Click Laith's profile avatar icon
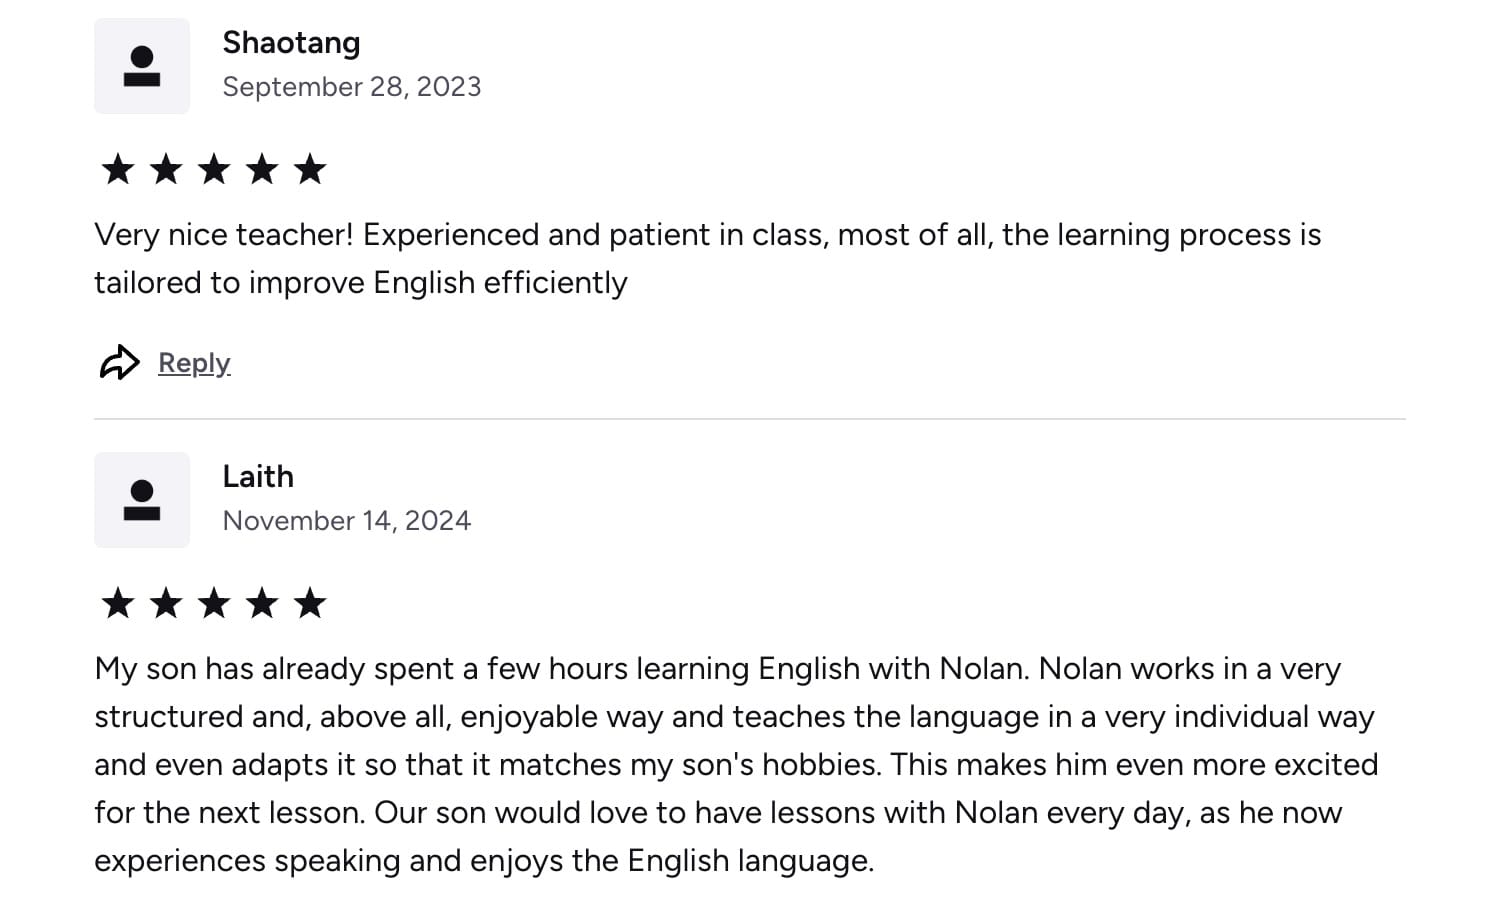 [x=142, y=500]
